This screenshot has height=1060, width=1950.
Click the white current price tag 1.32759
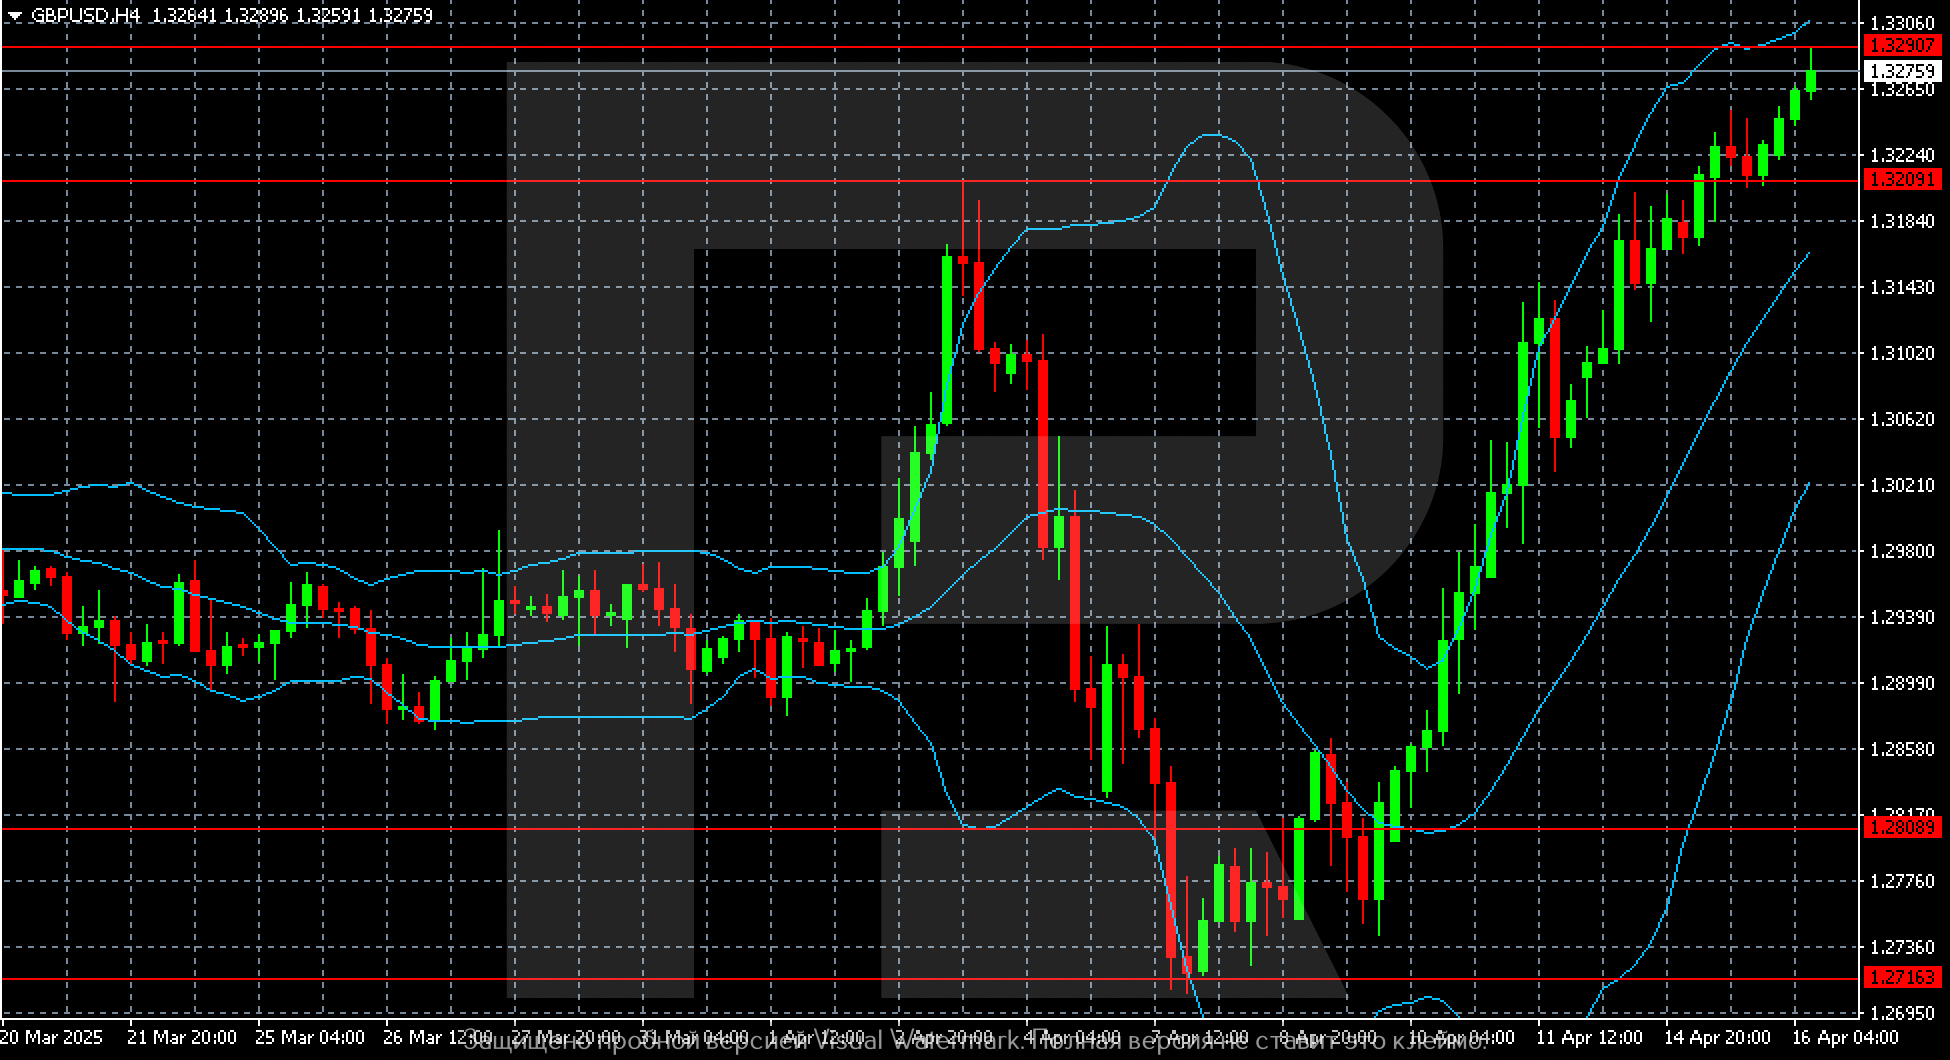point(1902,71)
